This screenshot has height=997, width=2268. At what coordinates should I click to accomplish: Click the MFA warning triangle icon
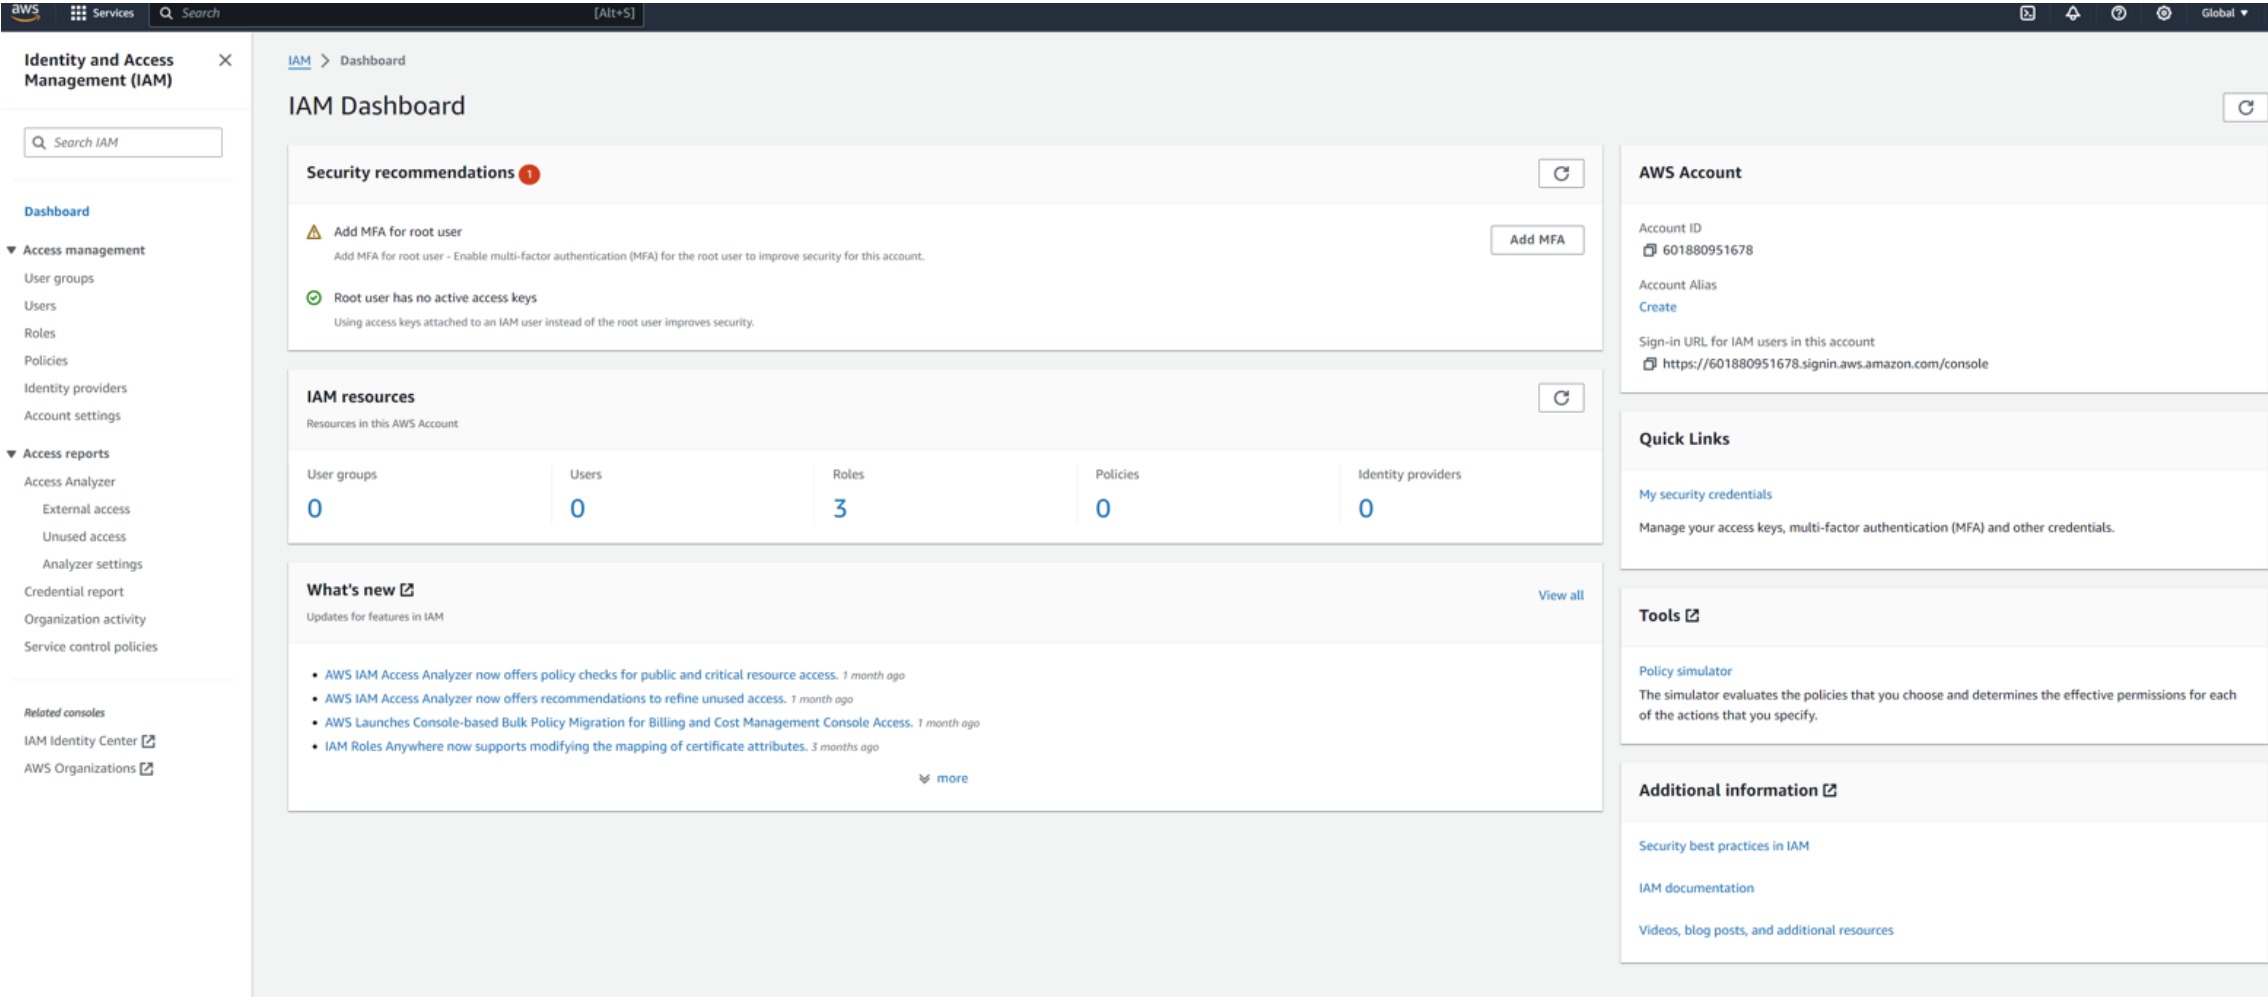314,232
